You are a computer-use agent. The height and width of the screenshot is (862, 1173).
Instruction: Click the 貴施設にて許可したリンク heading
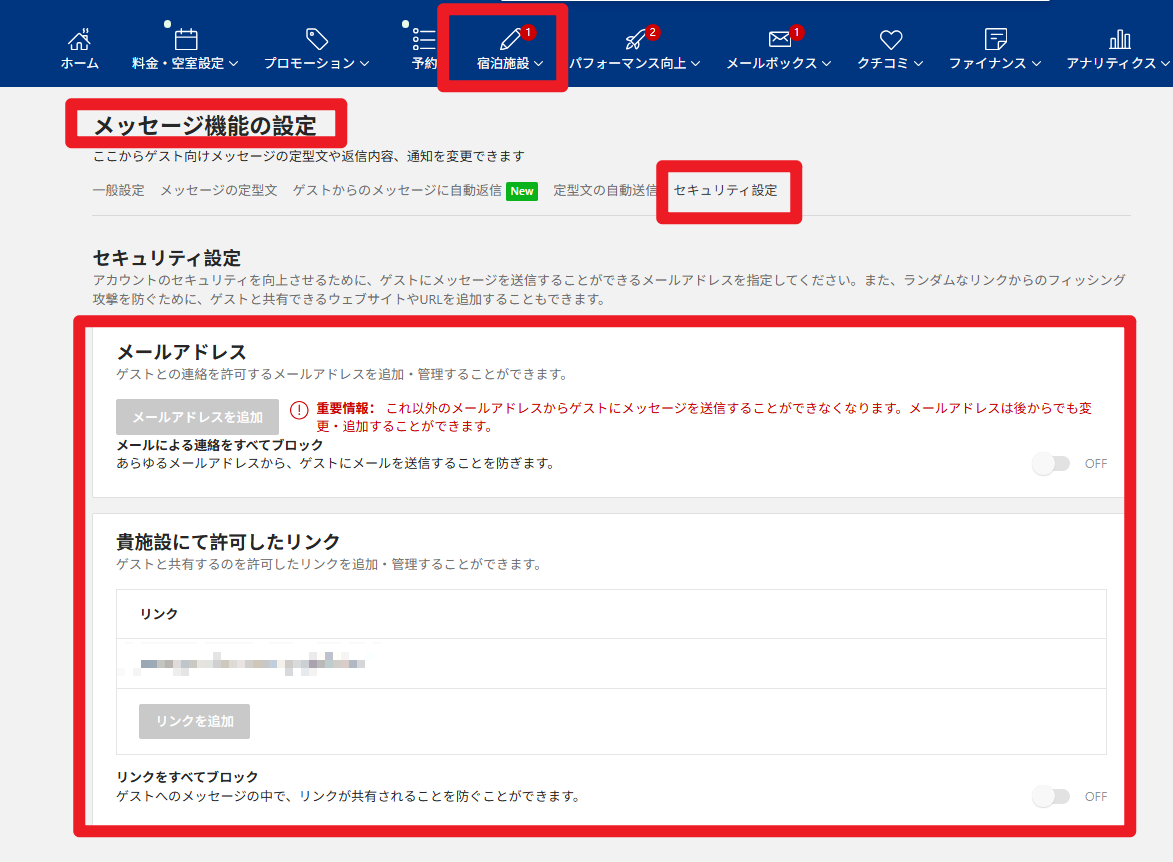coord(228,542)
